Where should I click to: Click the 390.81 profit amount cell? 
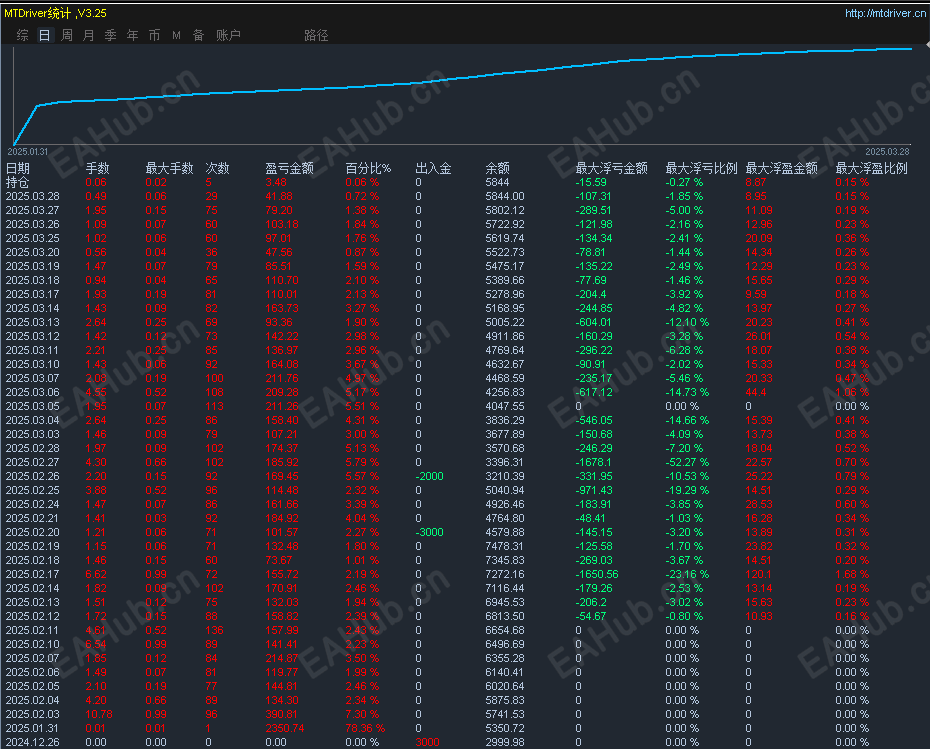point(282,715)
